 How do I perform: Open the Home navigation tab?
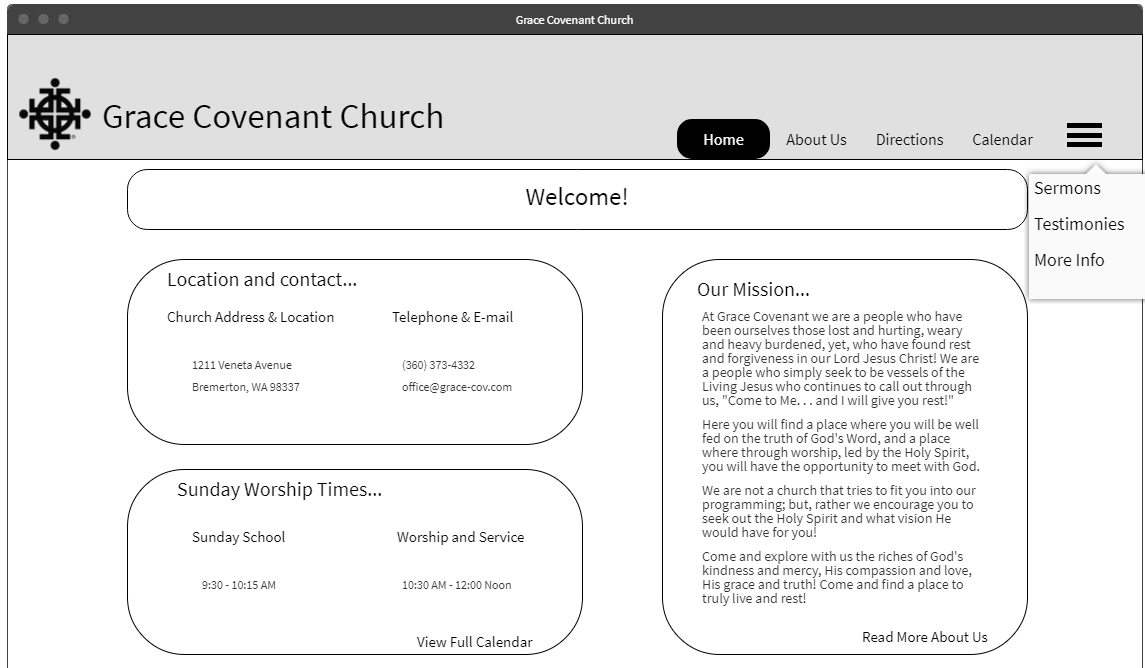click(723, 139)
